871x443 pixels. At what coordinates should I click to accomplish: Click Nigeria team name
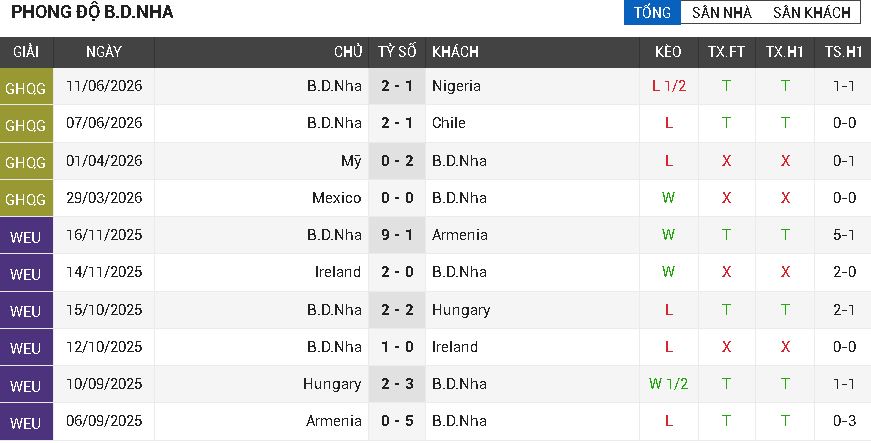click(456, 86)
